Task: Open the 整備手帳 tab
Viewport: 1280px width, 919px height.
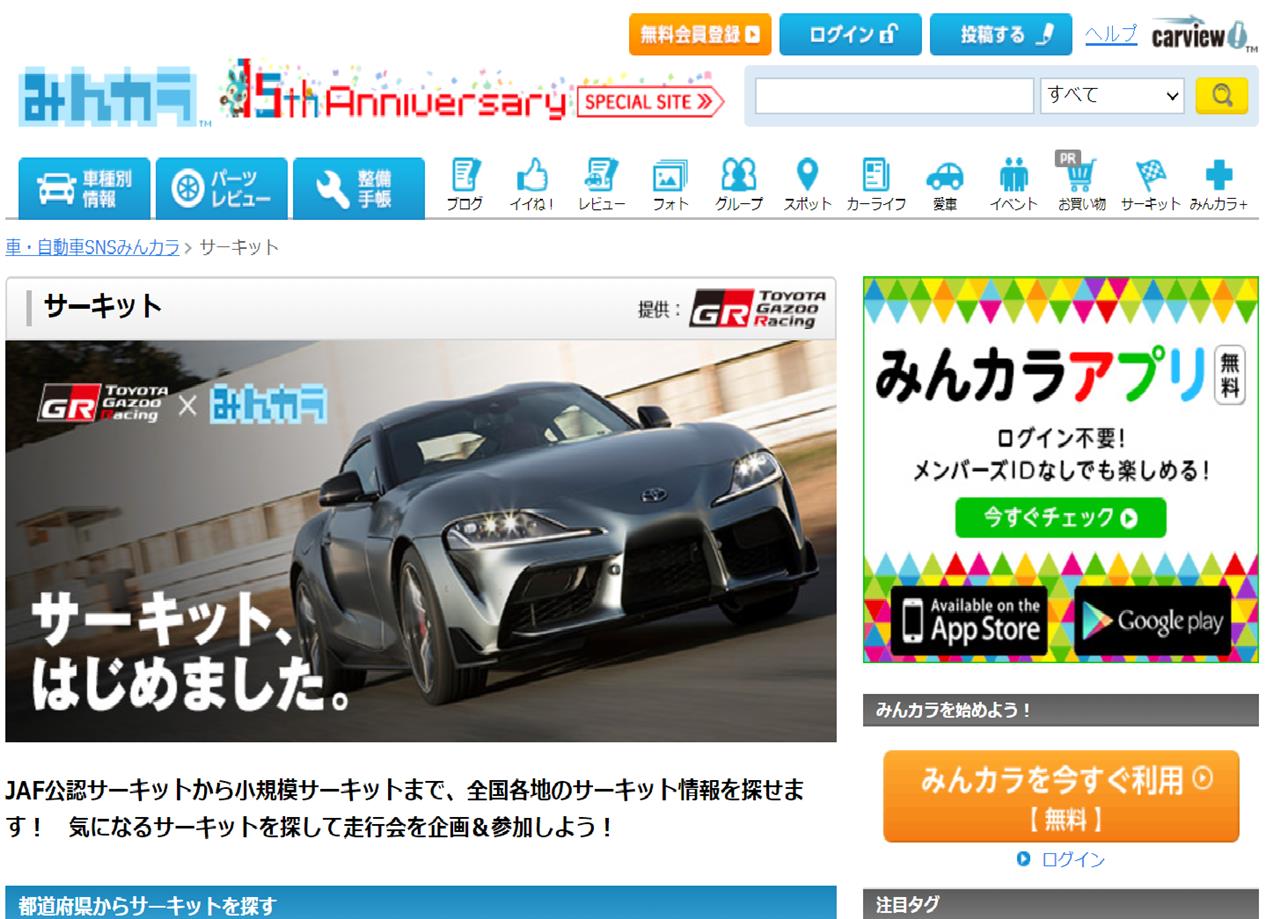Action: (x=359, y=187)
